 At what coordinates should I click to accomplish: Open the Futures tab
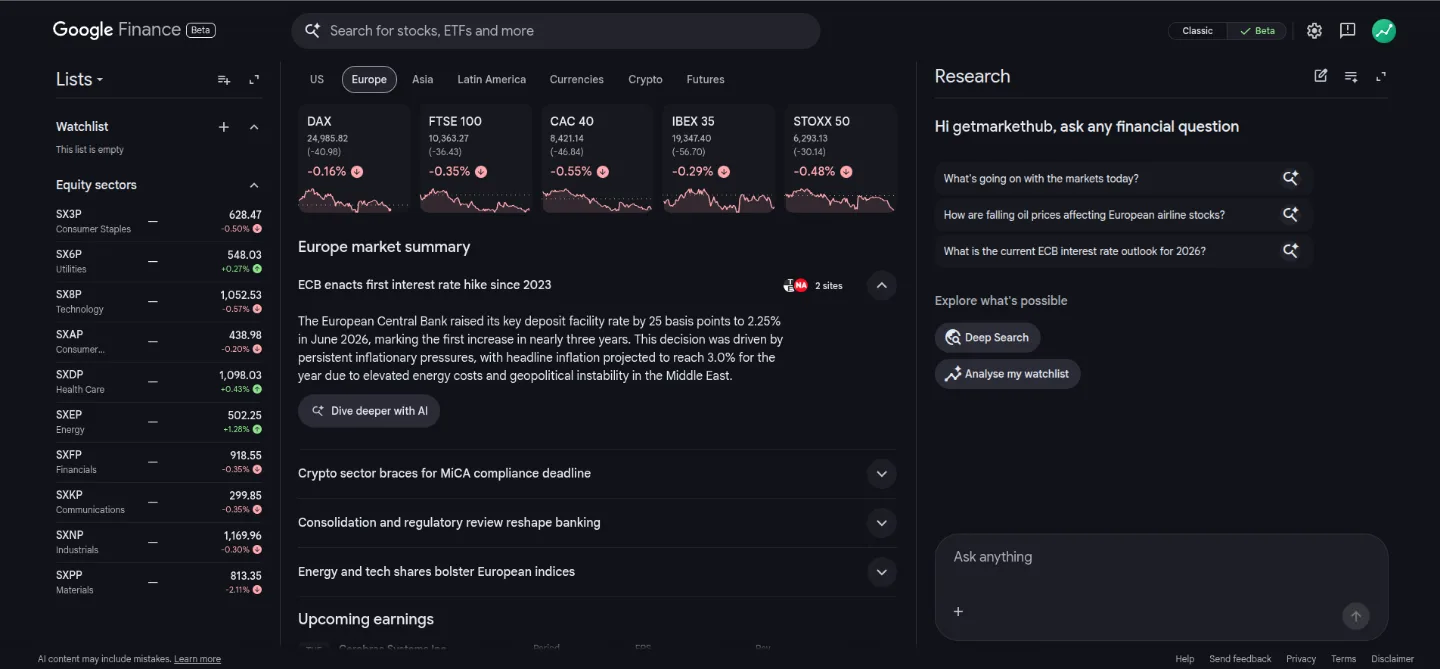point(705,79)
